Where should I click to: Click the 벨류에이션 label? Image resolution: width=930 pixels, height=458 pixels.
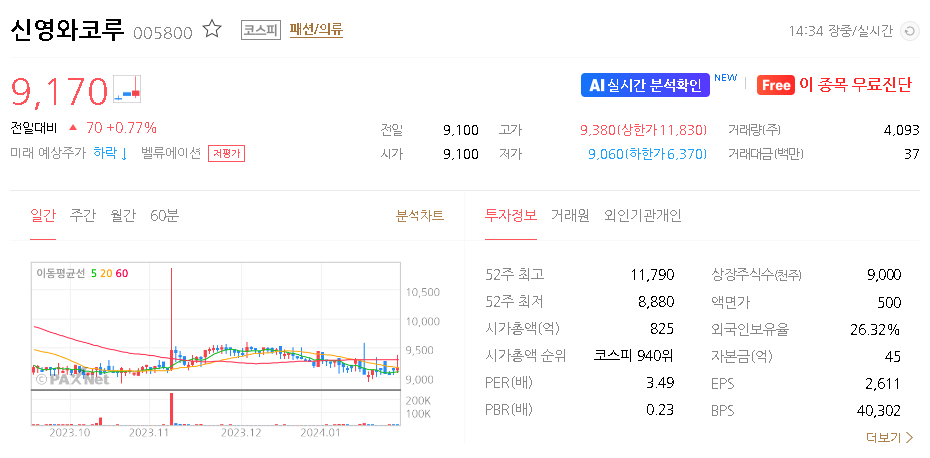171,154
